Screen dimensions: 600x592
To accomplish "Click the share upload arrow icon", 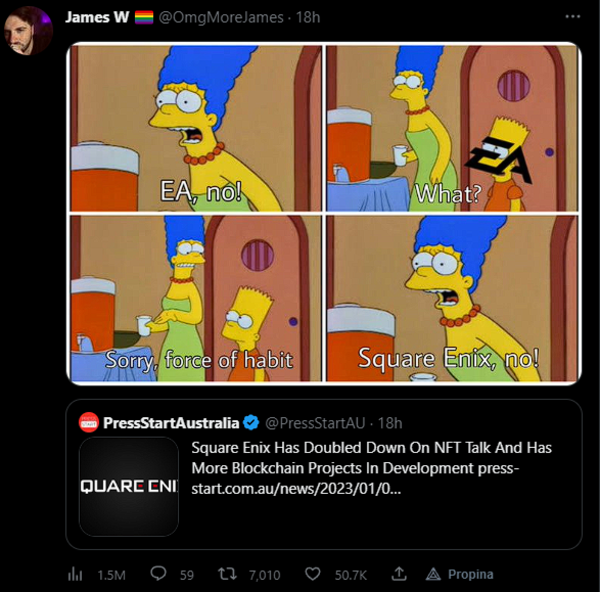I will [399, 574].
